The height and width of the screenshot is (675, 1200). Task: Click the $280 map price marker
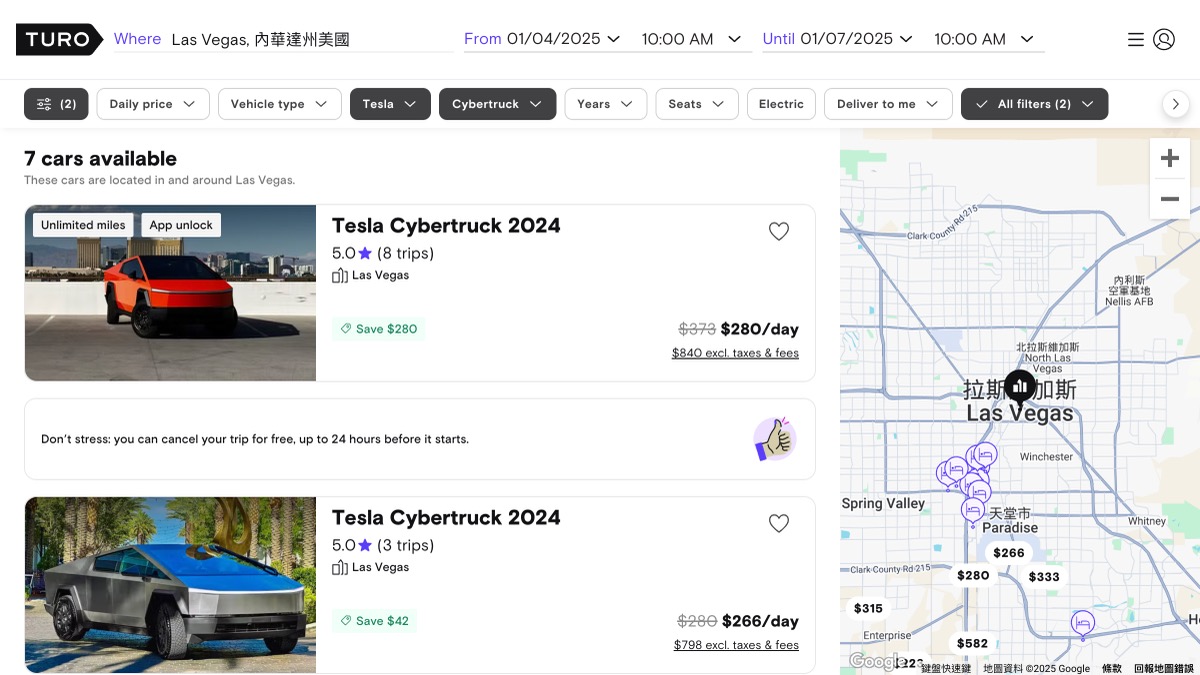[973, 575]
